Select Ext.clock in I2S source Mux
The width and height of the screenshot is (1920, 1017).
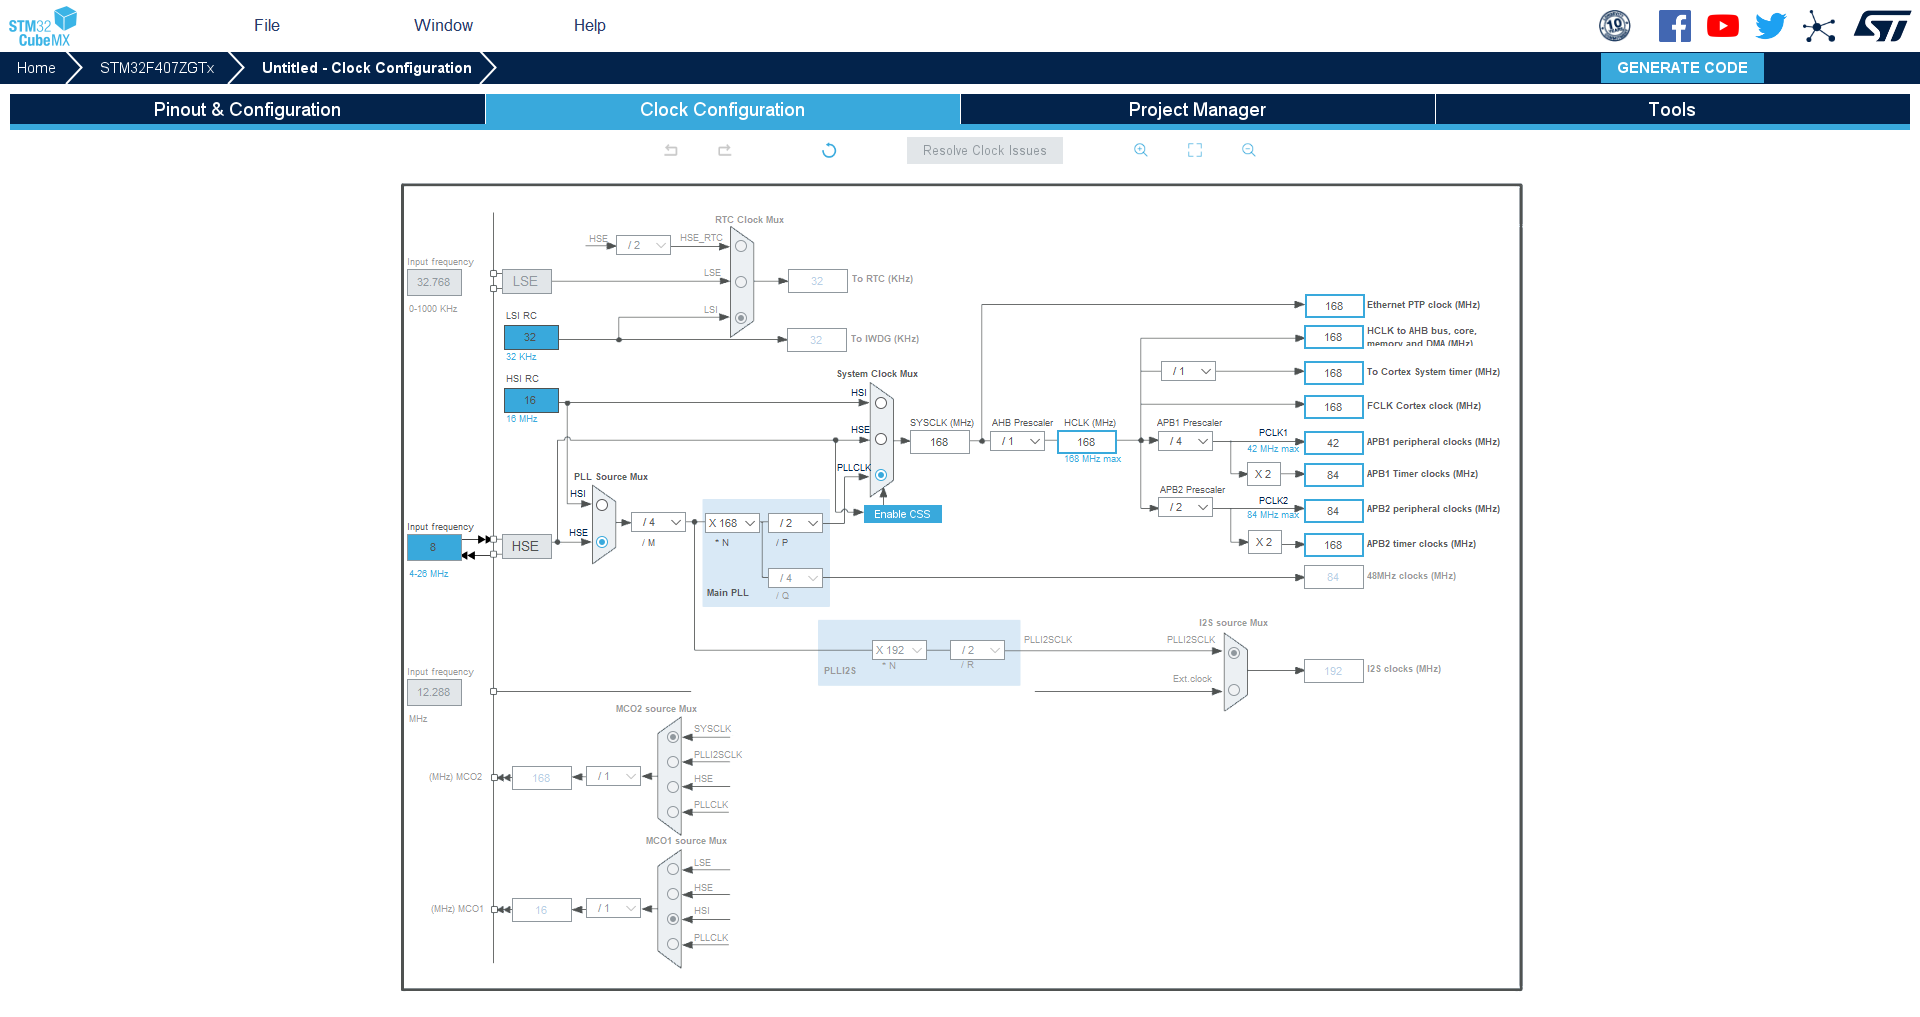coord(1234,690)
